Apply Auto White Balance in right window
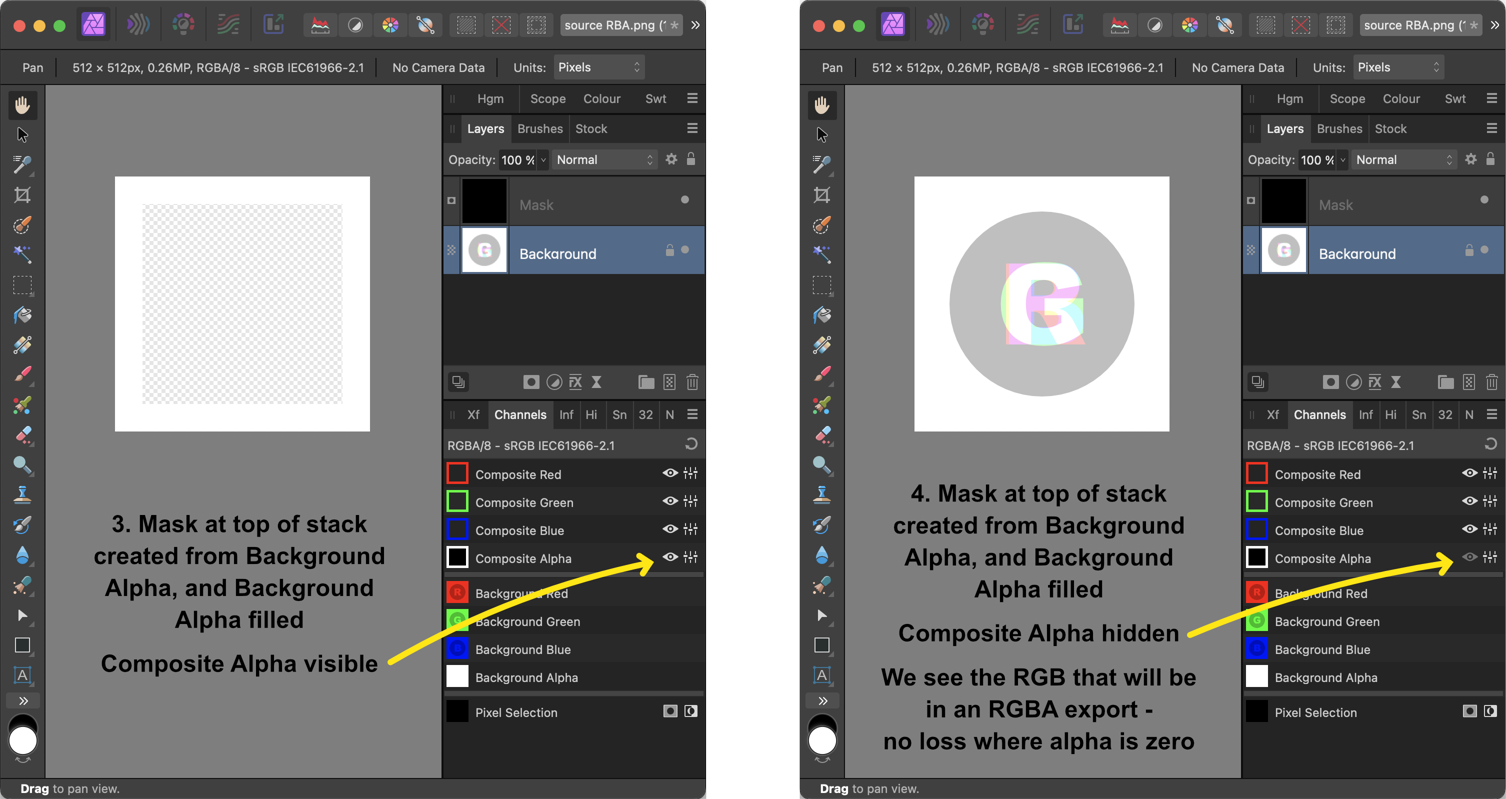Viewport: 1506px width, 799px height. pyautogui.click(x=1225, y=25)
